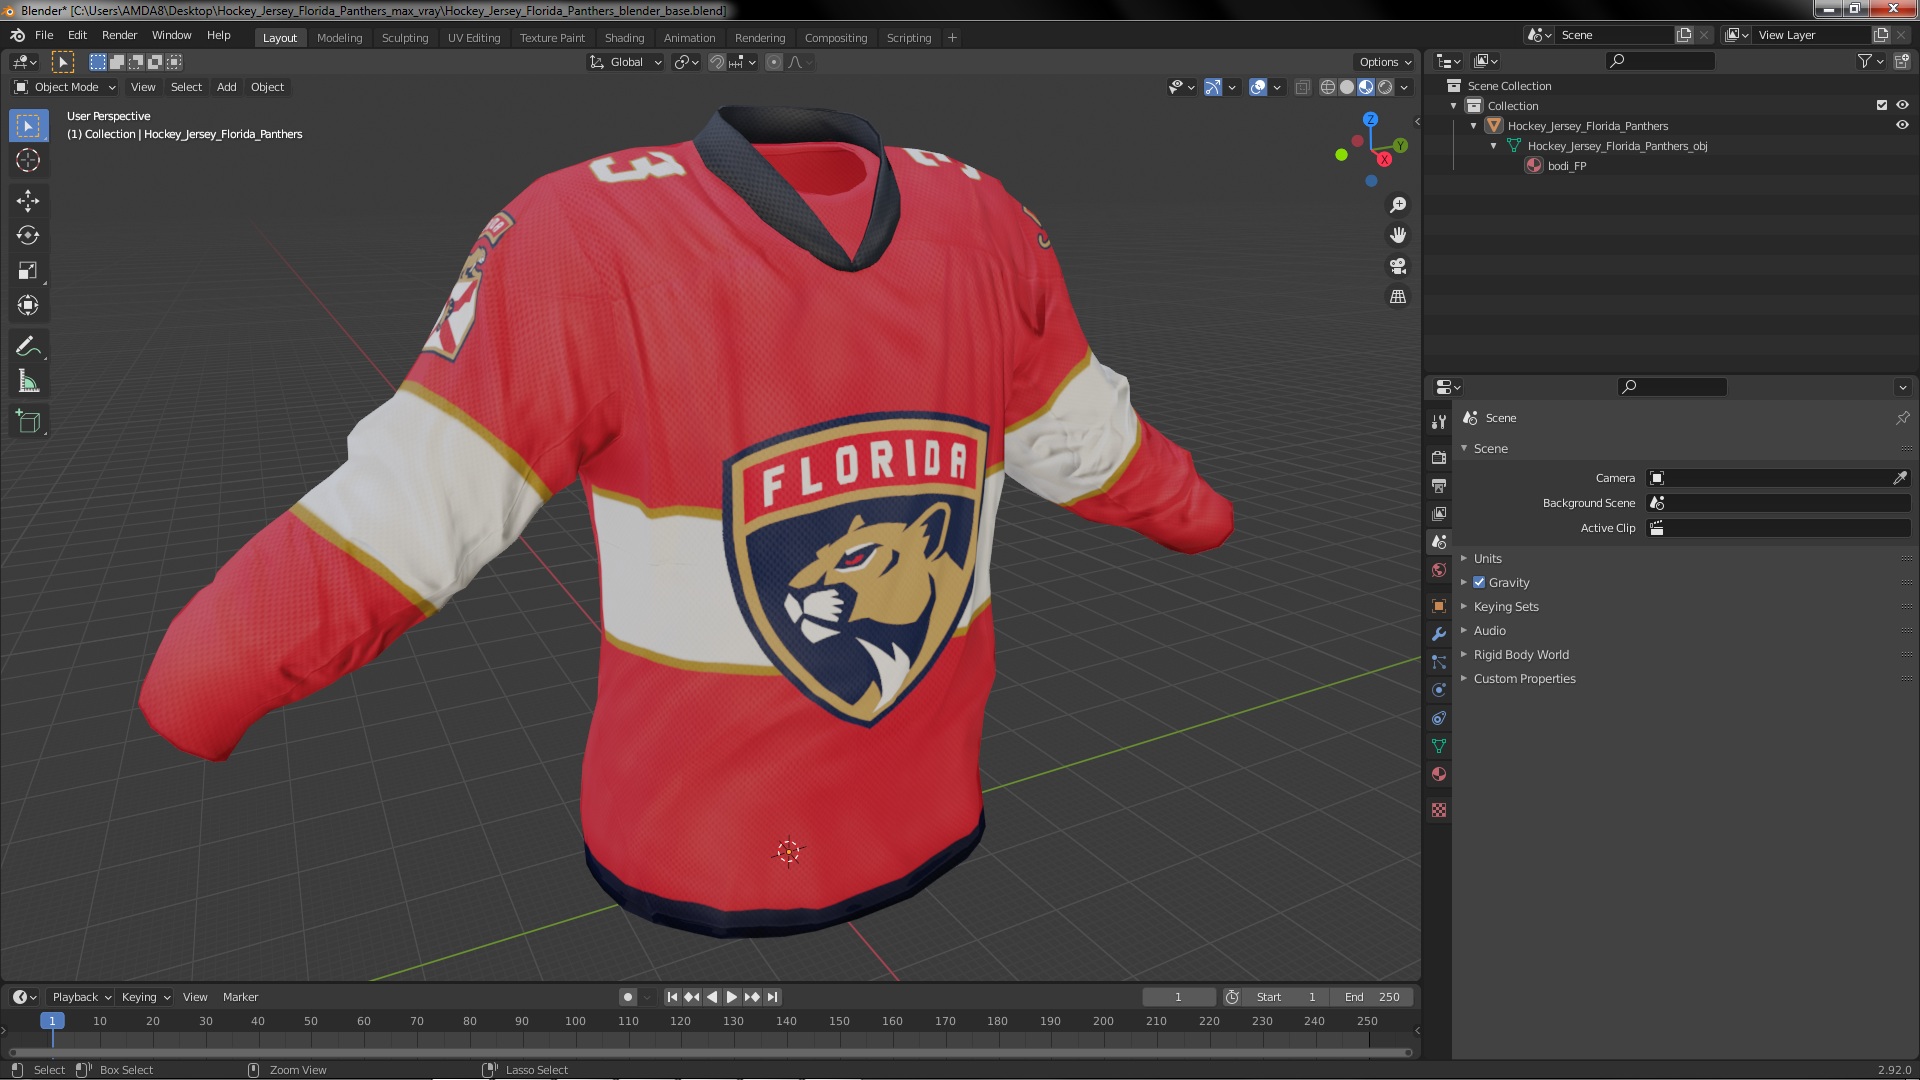Click the Add menu in viewport header
Viewport: 1920px width, 1080px height.
point(227,87)
